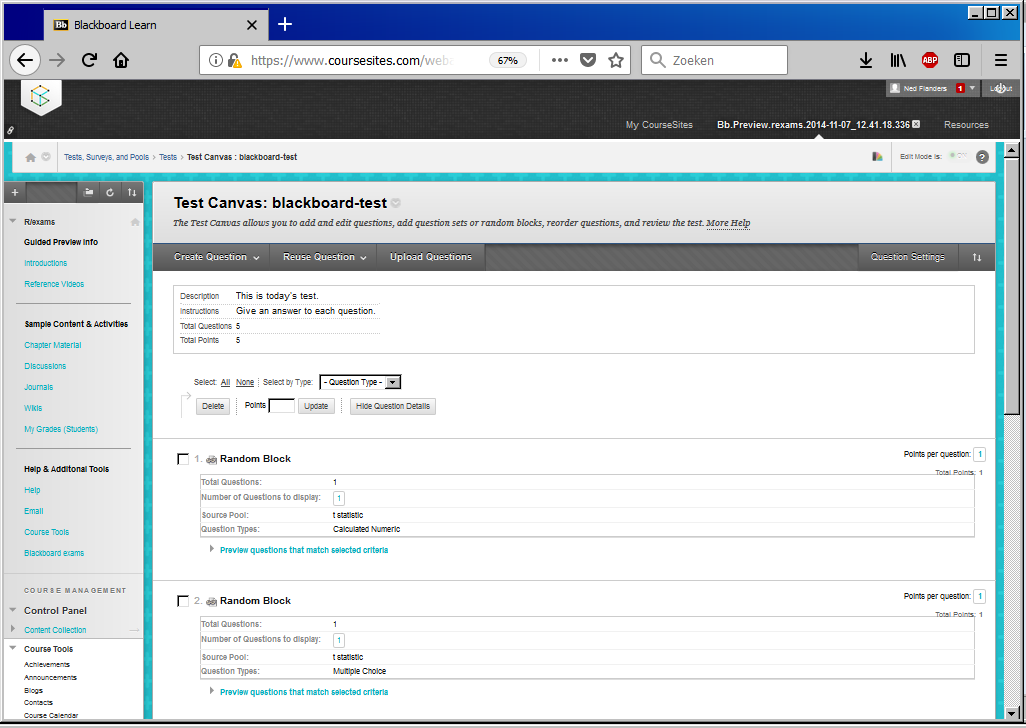Close the Blackboard Learn tab
The height and width of the screenshot is (728, 1026).
(x=252, y=25)
